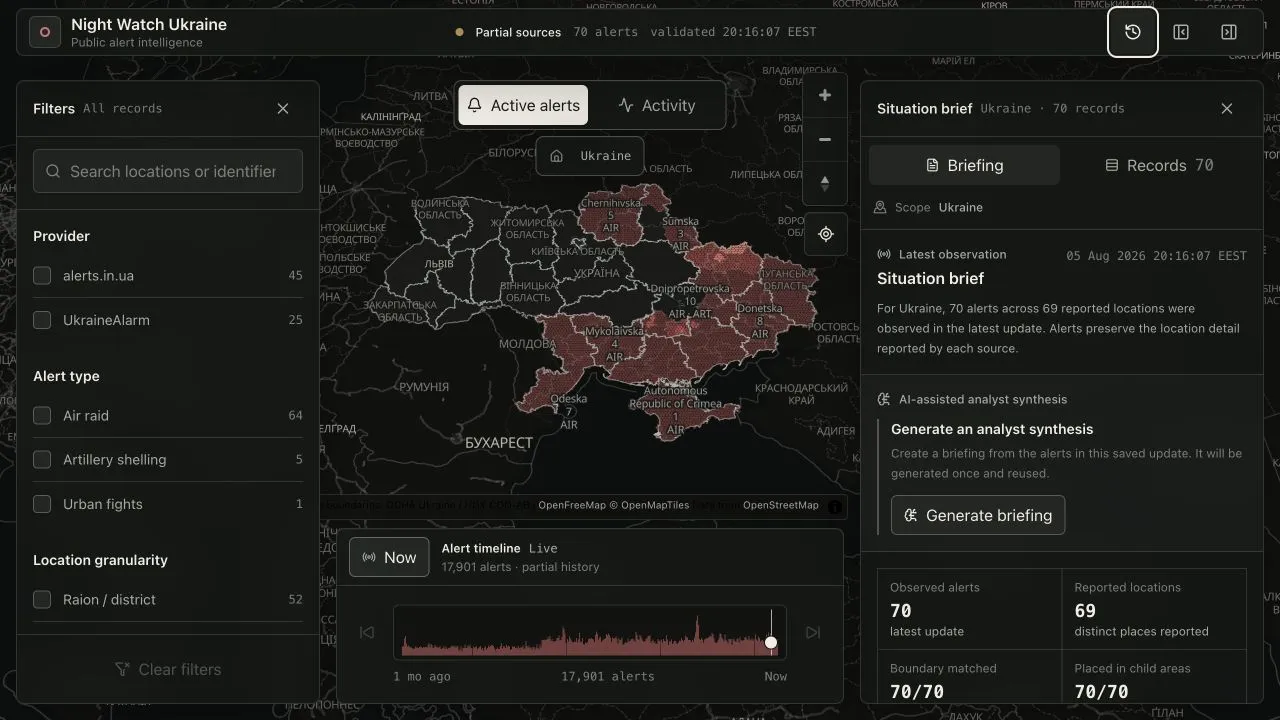Click the locate target icon on map
The height and width of the screenshot is (720, 1280).
point(826,234)
